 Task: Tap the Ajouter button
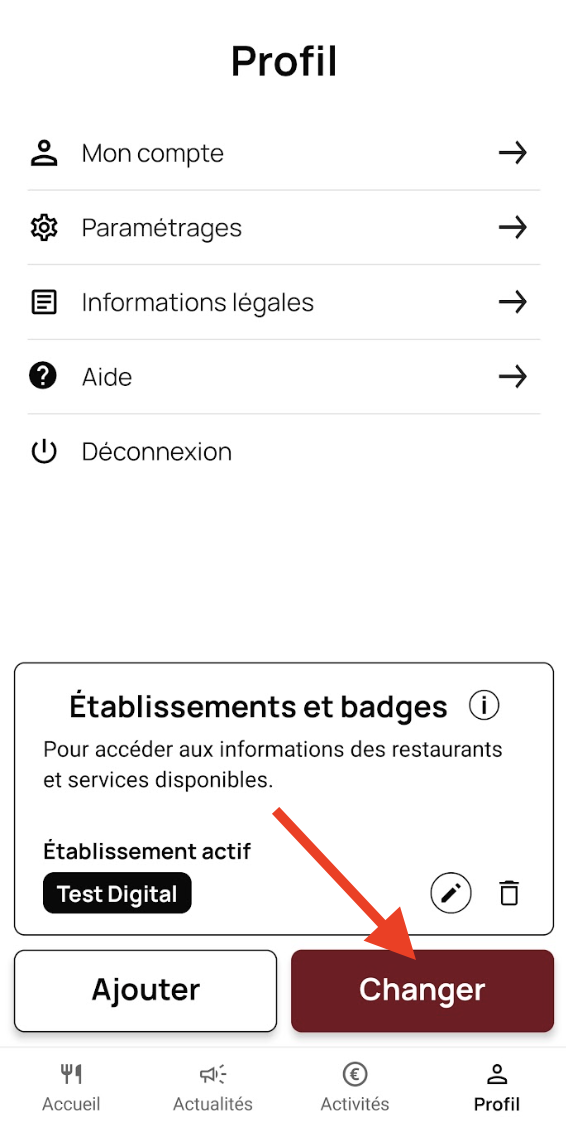(145, 991)
